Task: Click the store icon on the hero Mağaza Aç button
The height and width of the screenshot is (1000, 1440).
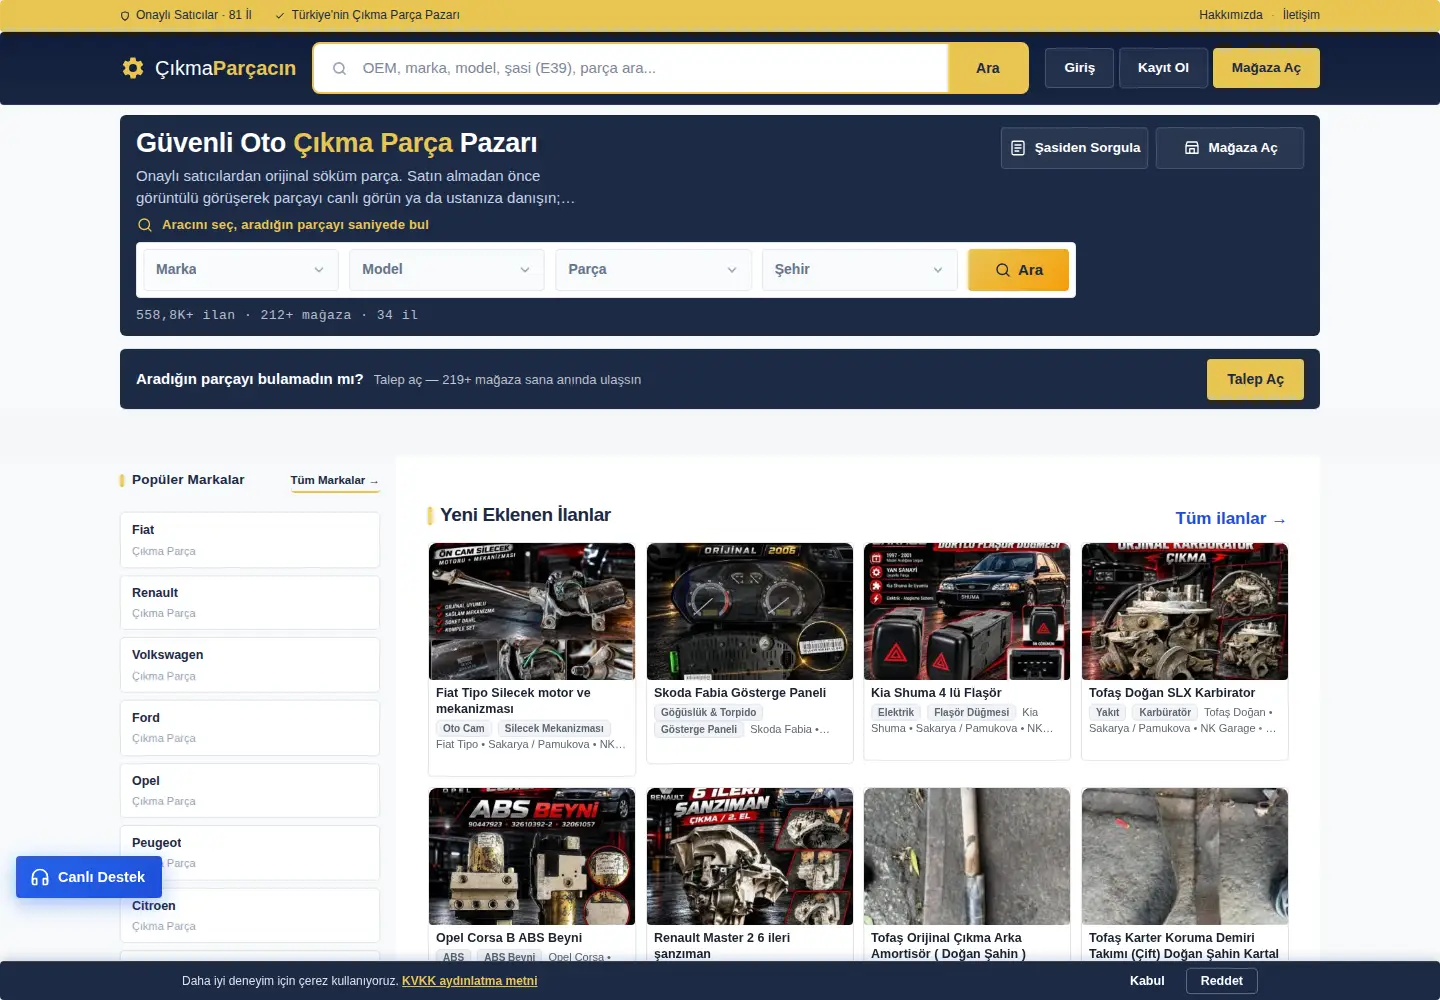Action: pyautogui.click(x=1192, y=148)
